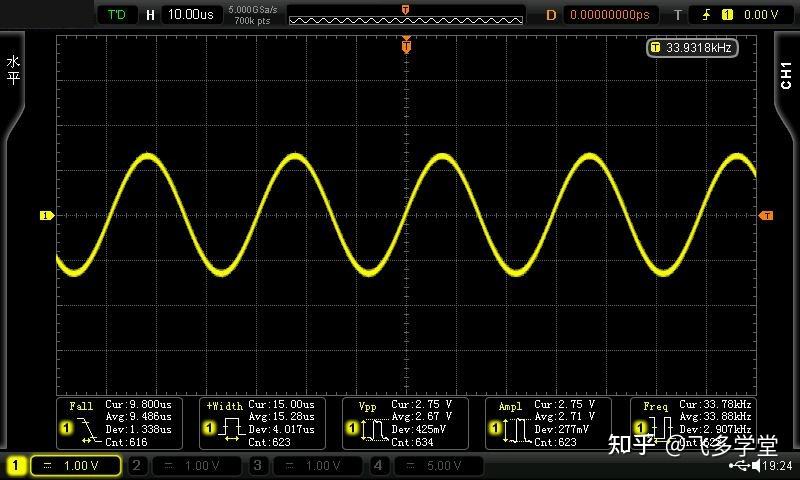Toggle channel 1 at 1.00 V

pos(64,466)
